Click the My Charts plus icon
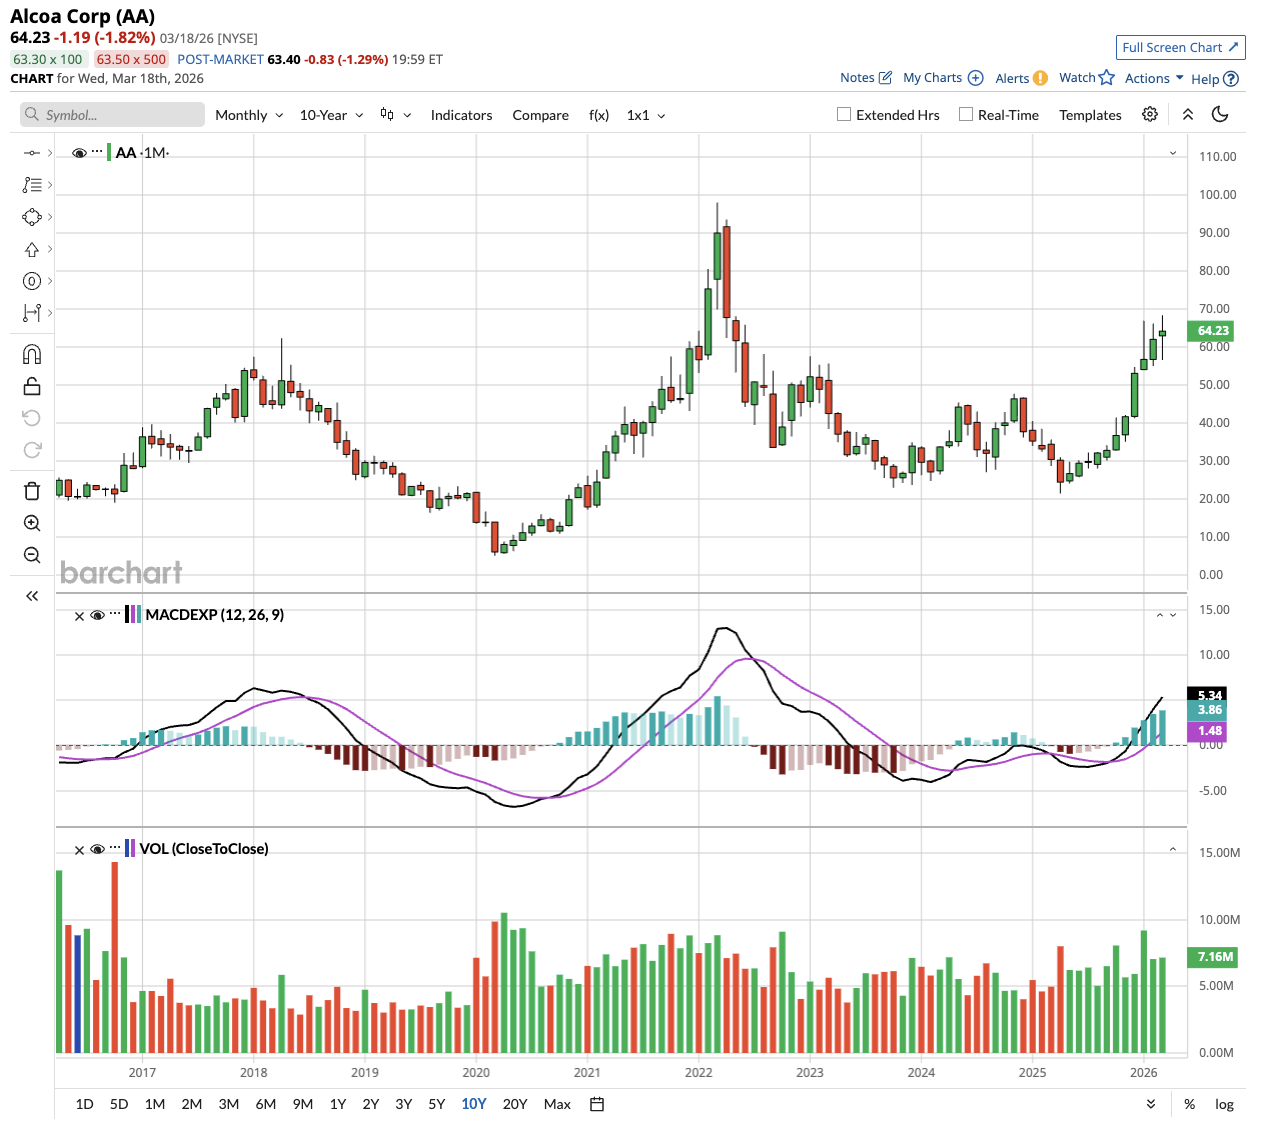This screenshot has height=1134, width=1262. coord(976,78)
